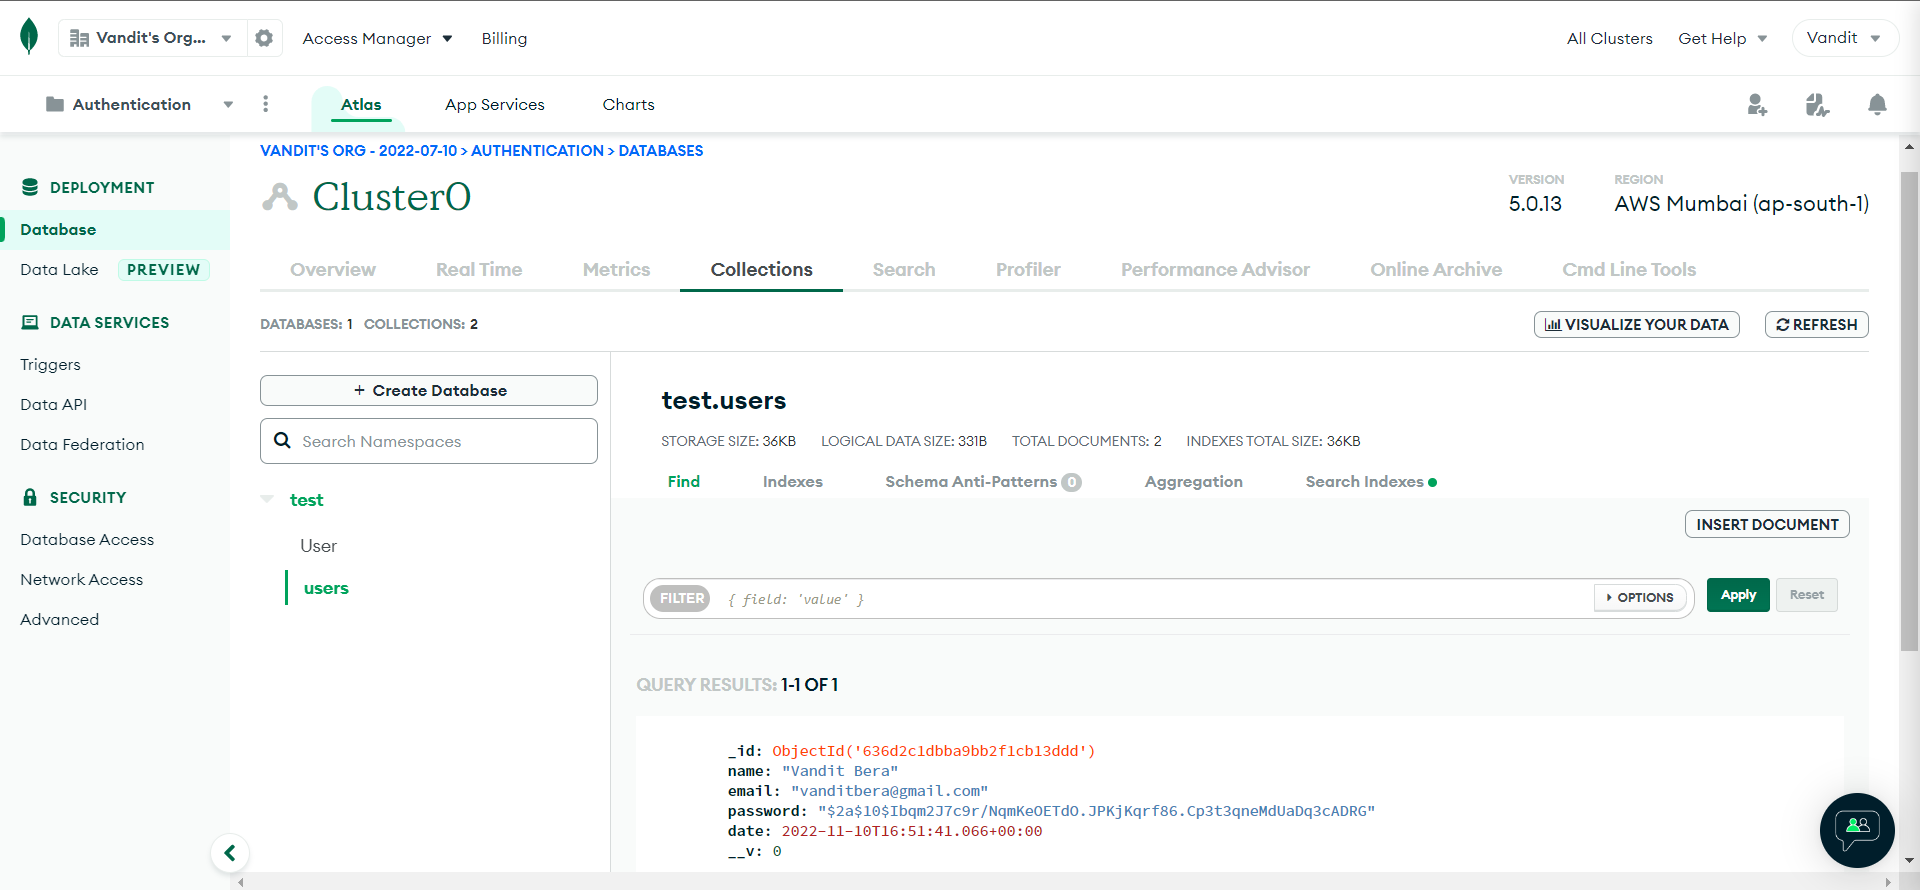This screenshot has height=890, width=1920.
Task: Expand the Access Manager menu
Action: (x=377, y=38)
